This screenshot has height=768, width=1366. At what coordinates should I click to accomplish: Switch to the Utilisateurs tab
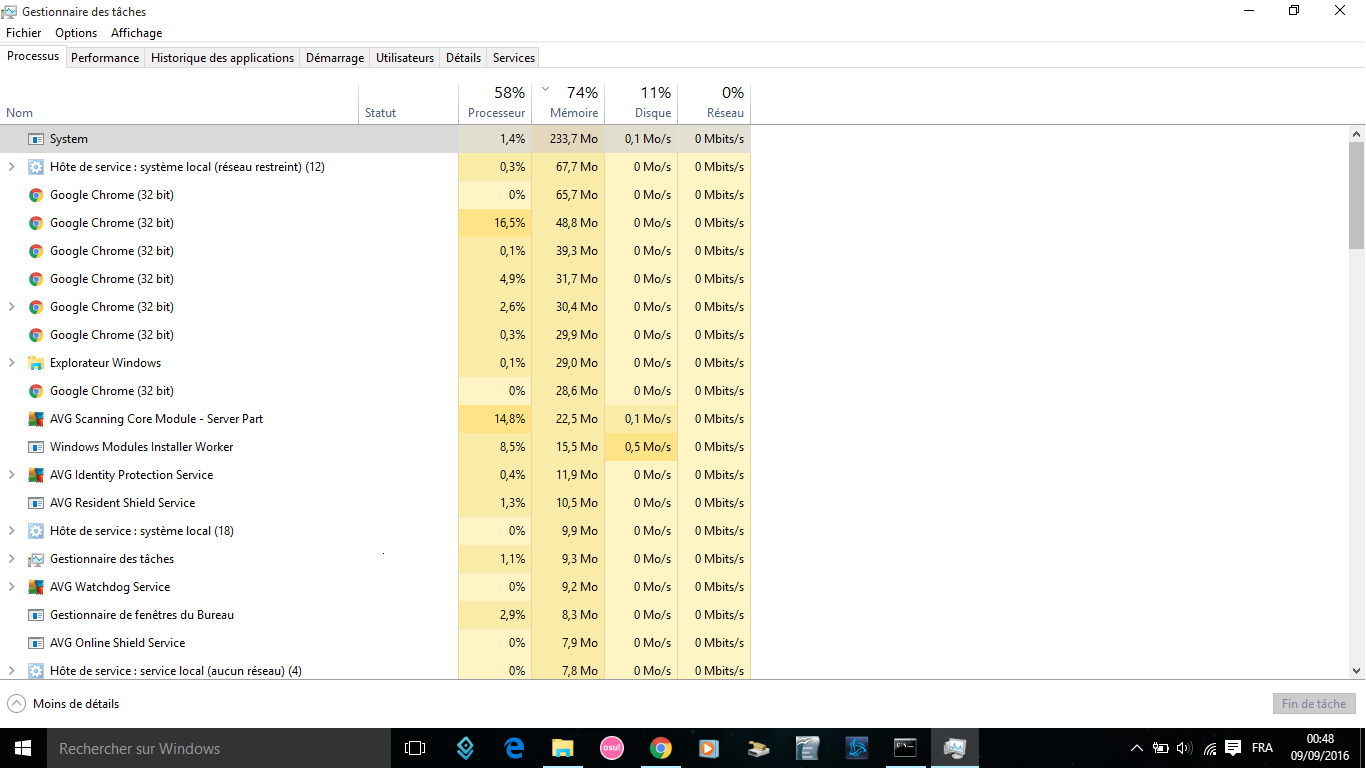(x=405, y=58)
